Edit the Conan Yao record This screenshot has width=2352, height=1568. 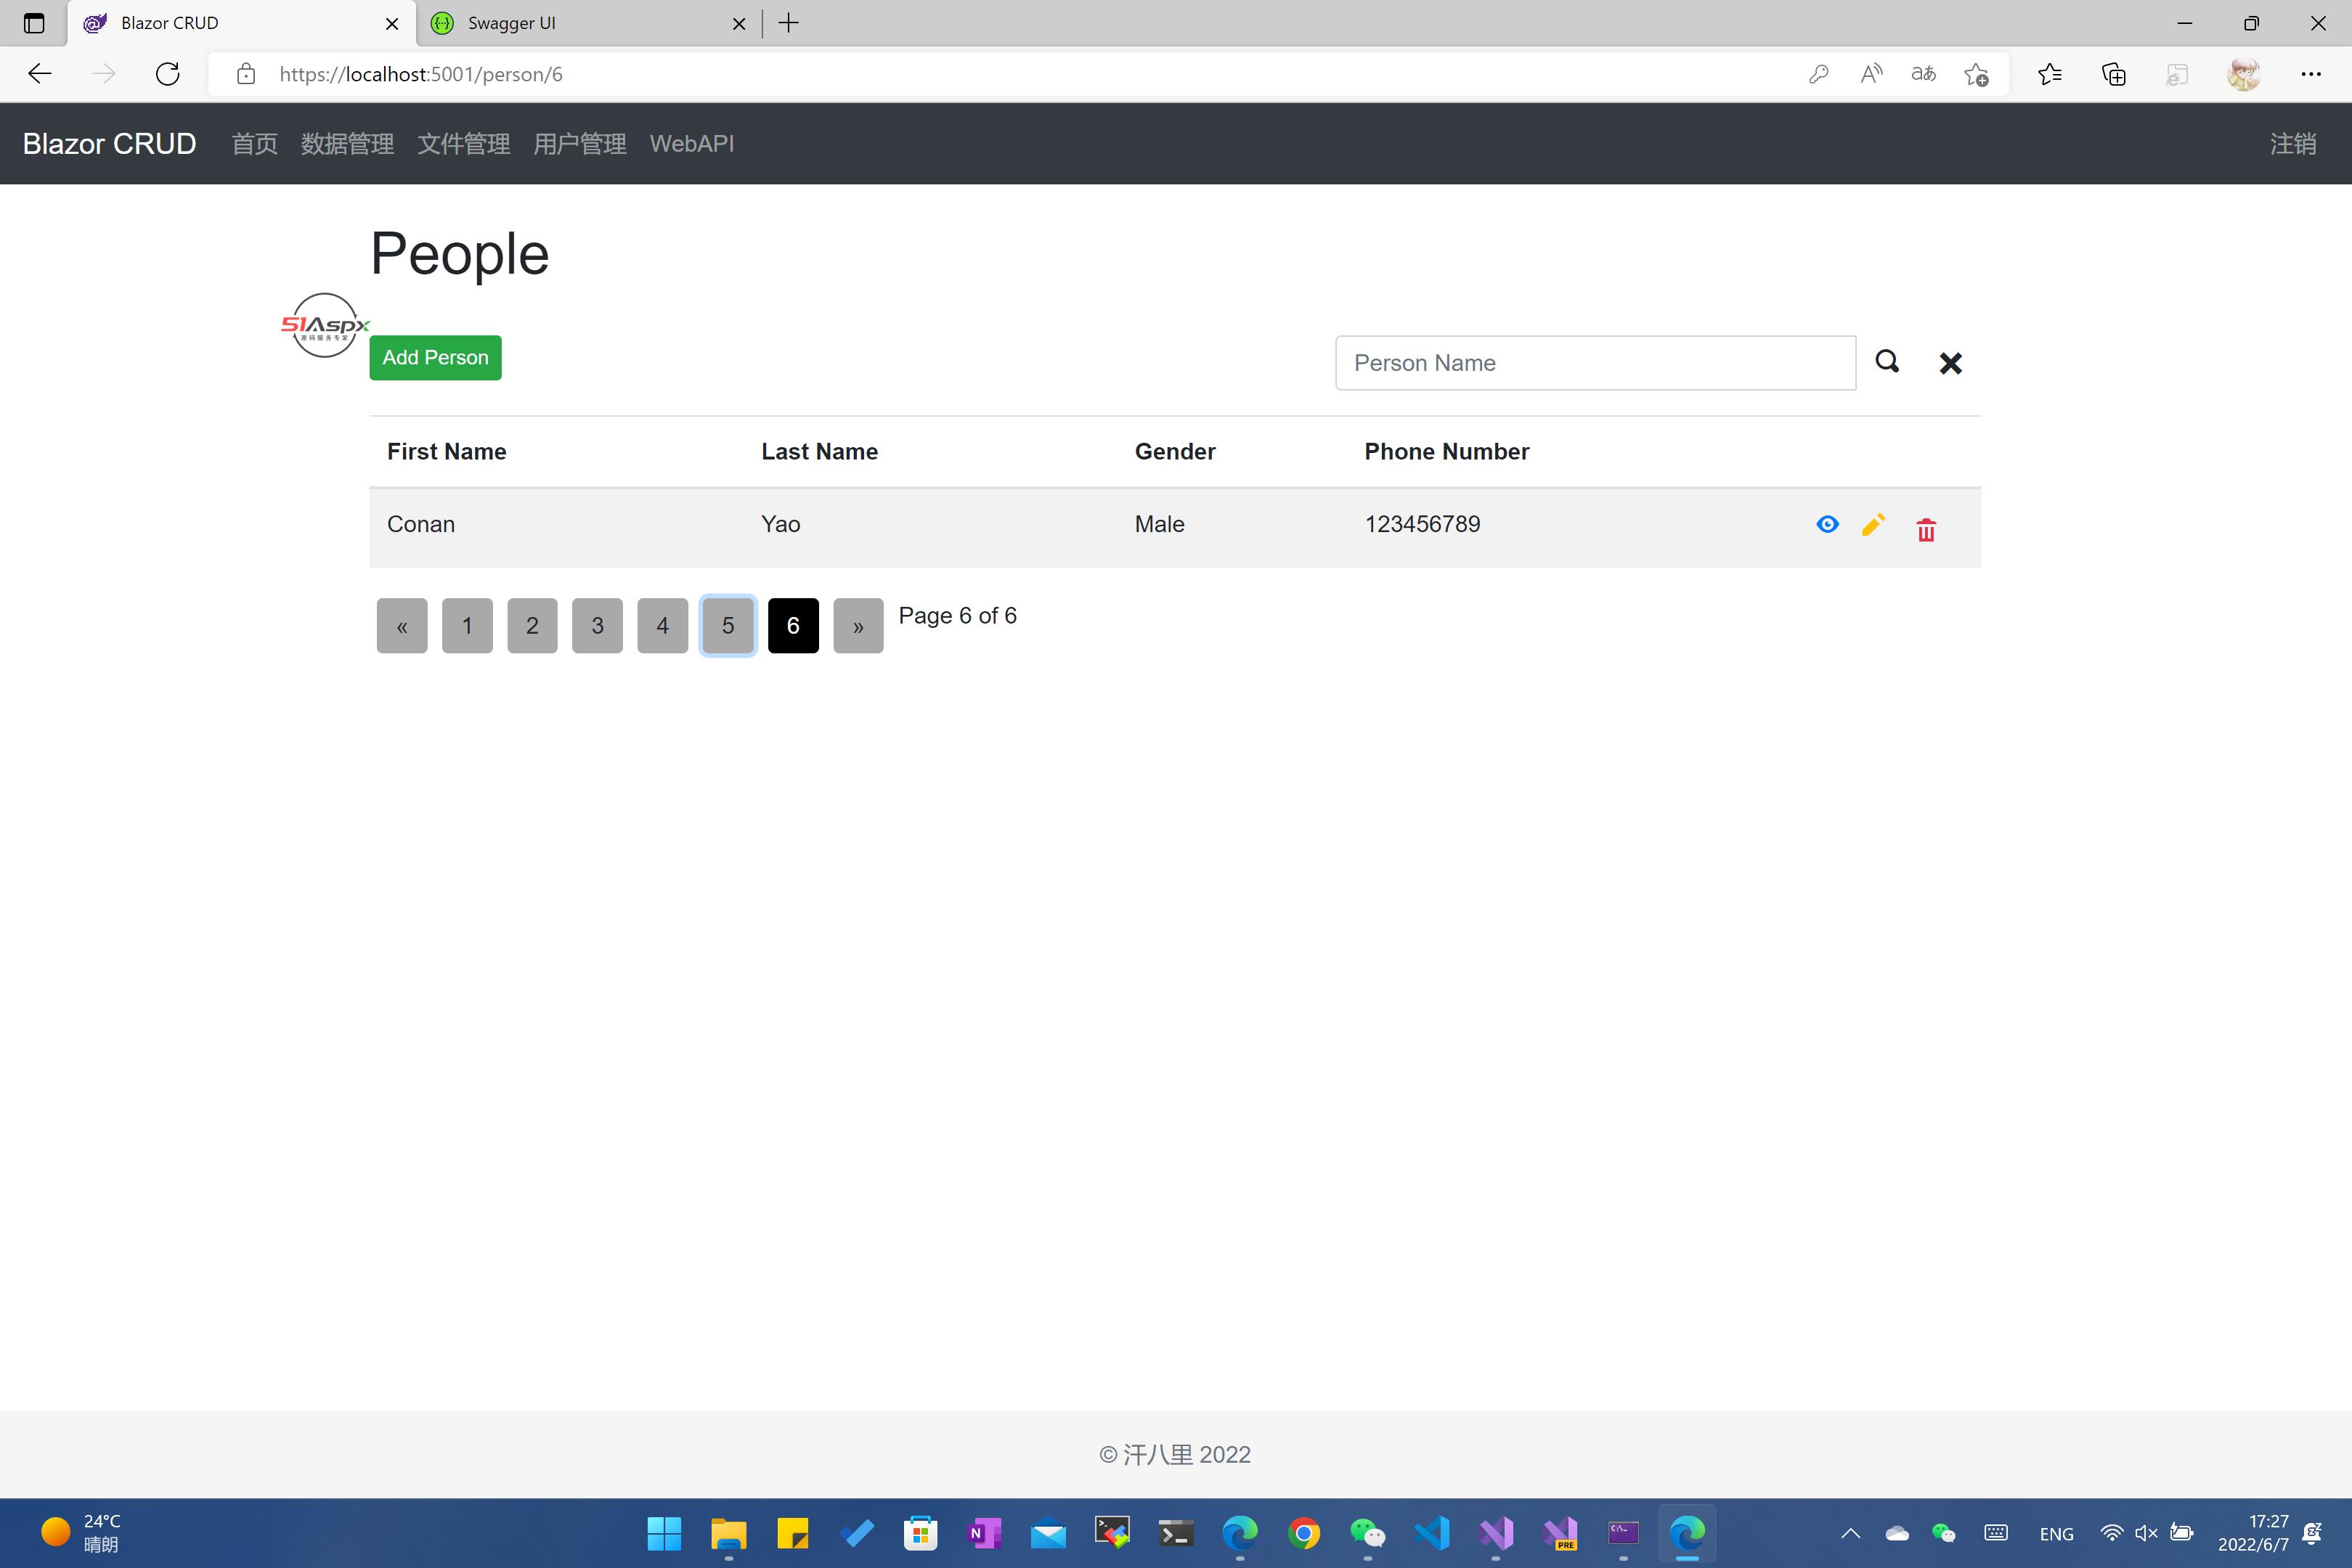tap(1873, 525)
